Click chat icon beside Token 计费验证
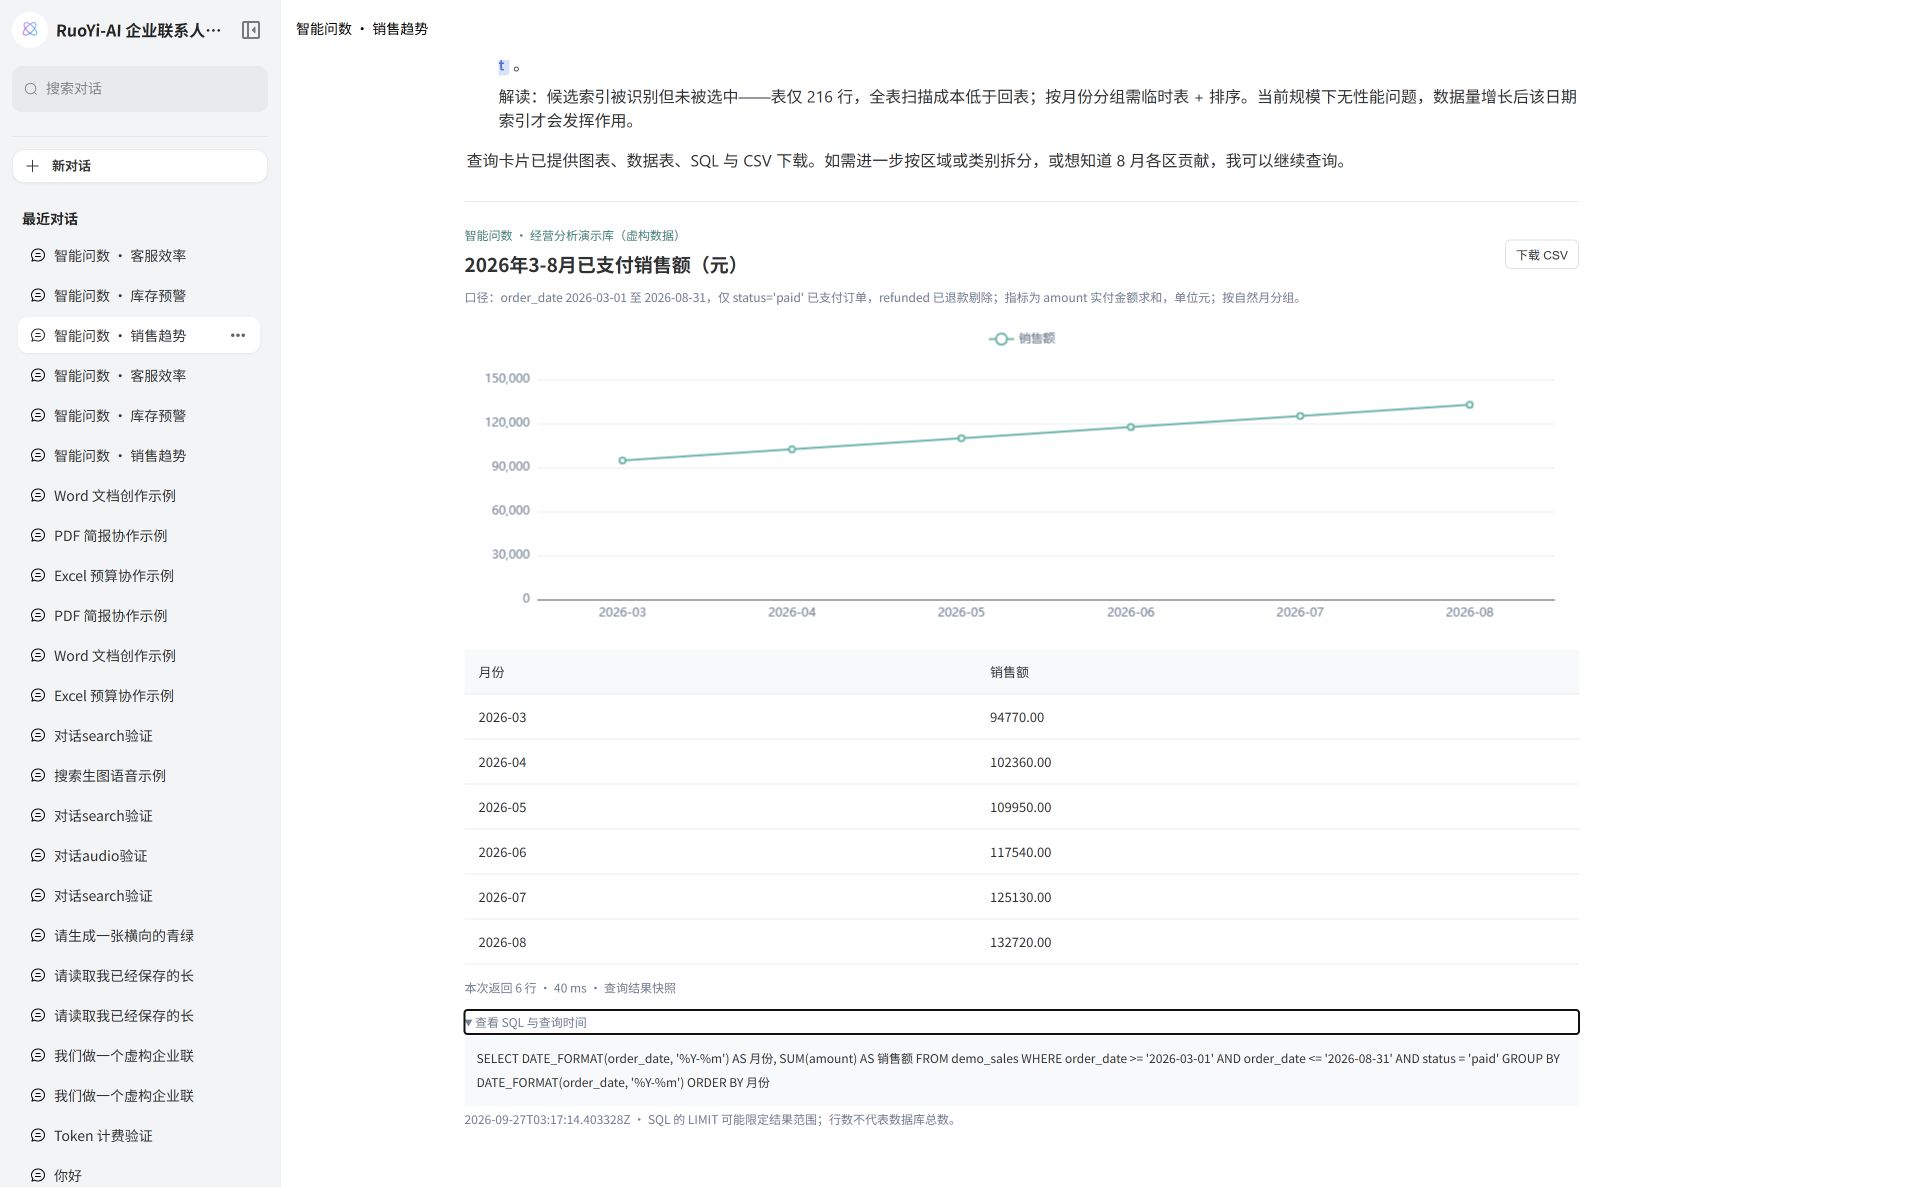Image resolution: width=1920 pixels, height=1187 pixels. click(38, 1136)
